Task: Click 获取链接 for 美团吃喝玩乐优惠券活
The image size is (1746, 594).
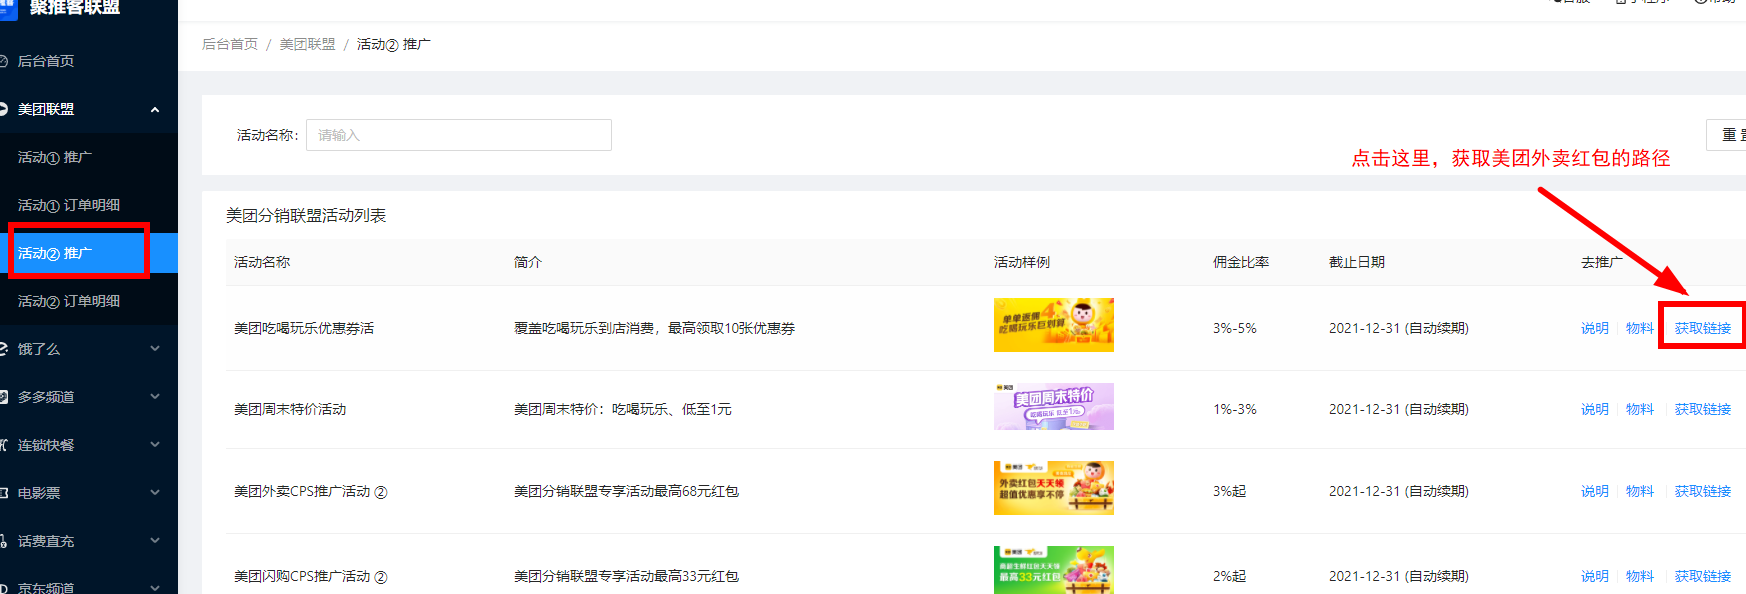Action: click(x=1703, y=328)
